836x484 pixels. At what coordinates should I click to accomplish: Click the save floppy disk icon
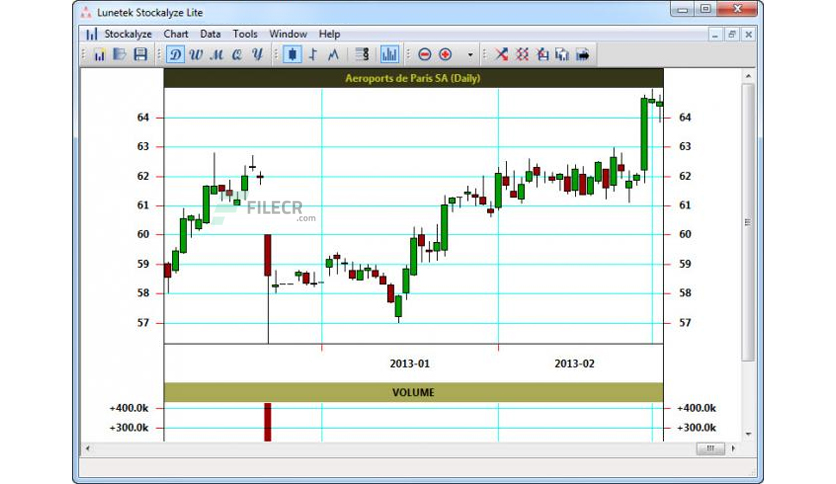[140, 54]
